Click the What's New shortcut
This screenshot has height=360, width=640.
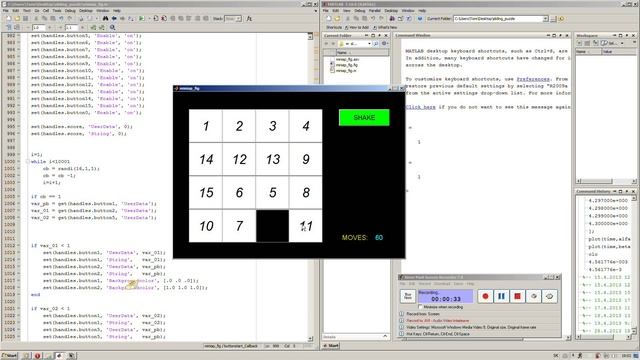385,27
